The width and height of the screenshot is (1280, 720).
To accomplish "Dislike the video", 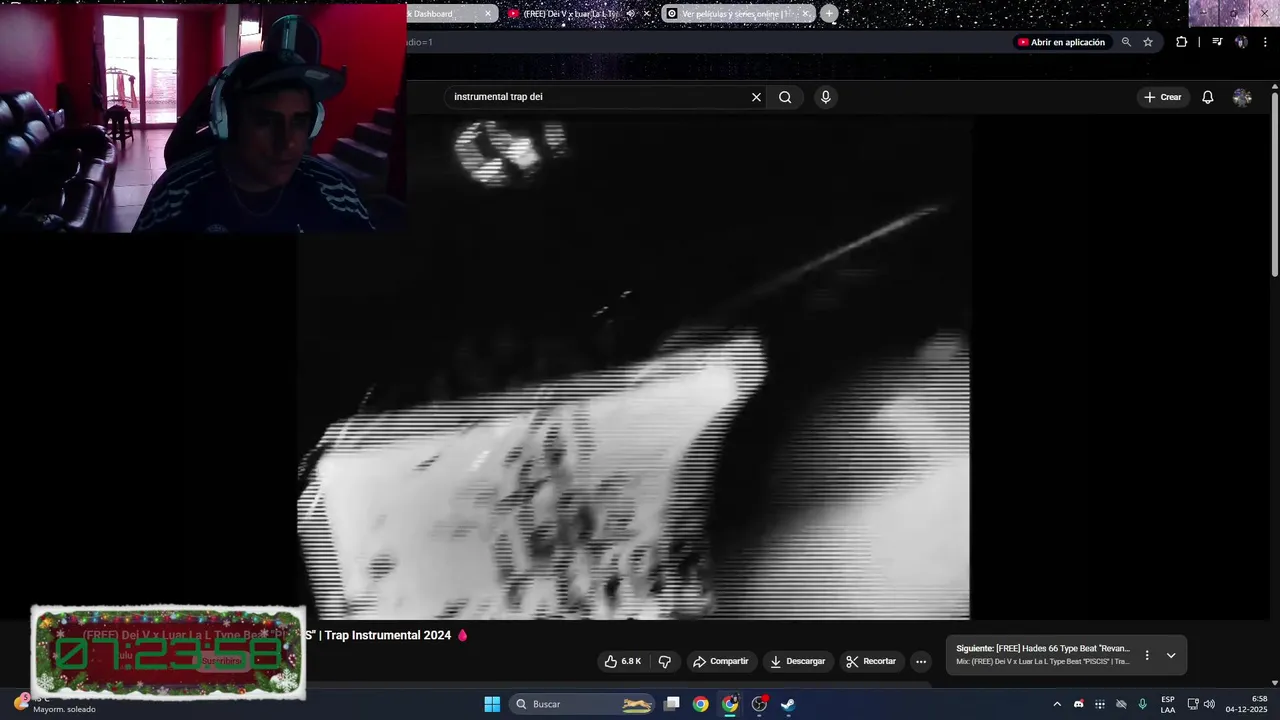I will pos(664,661).
